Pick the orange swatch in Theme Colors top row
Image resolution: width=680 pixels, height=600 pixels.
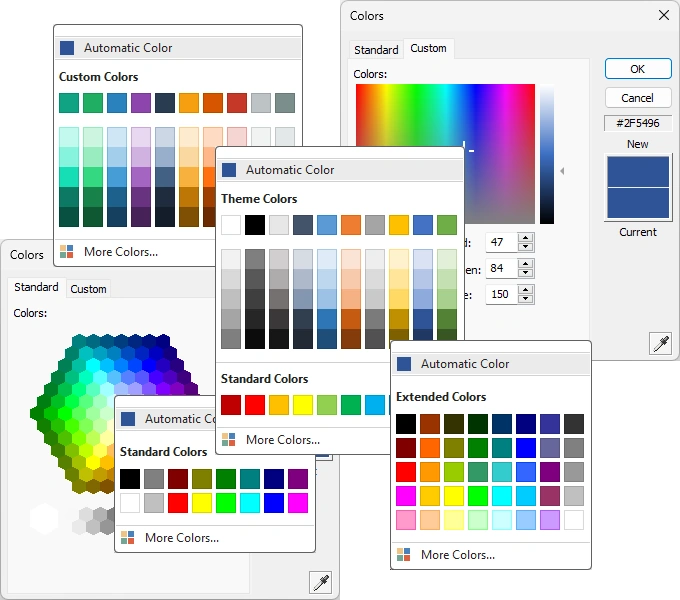(x=351, y=225)
